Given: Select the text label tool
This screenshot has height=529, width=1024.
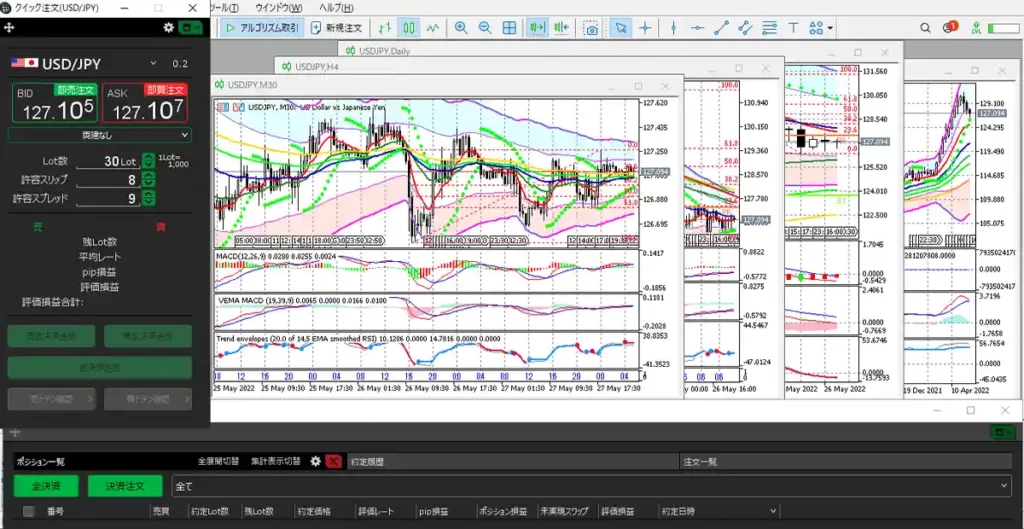Looking at the screenshot, I should (x=793, y=28).
